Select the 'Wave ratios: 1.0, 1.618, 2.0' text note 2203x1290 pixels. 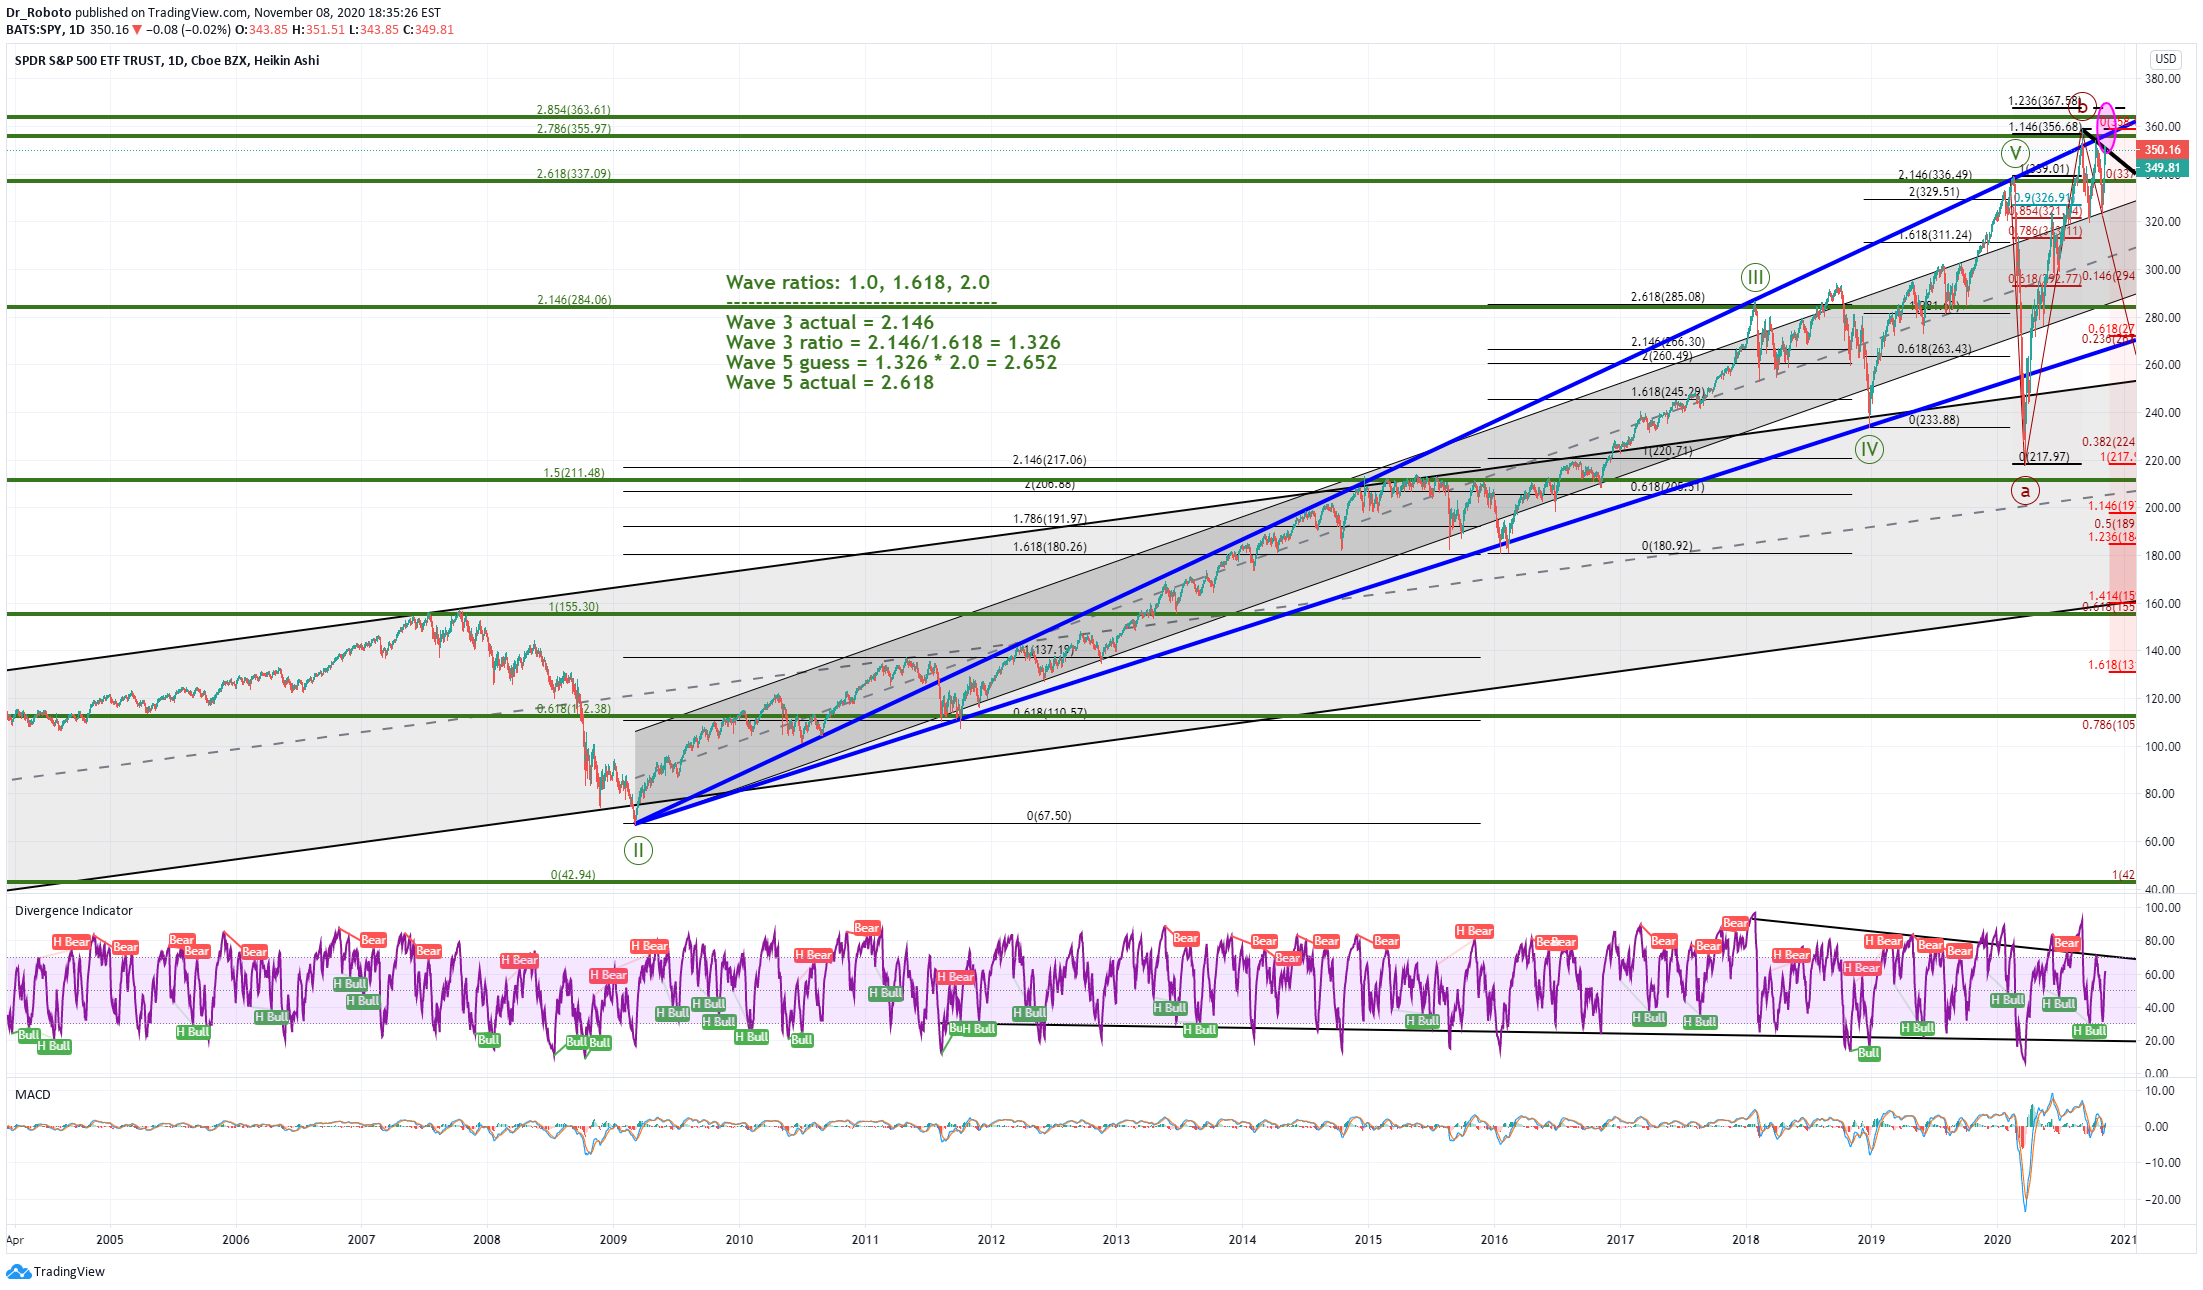click(858, 283)
